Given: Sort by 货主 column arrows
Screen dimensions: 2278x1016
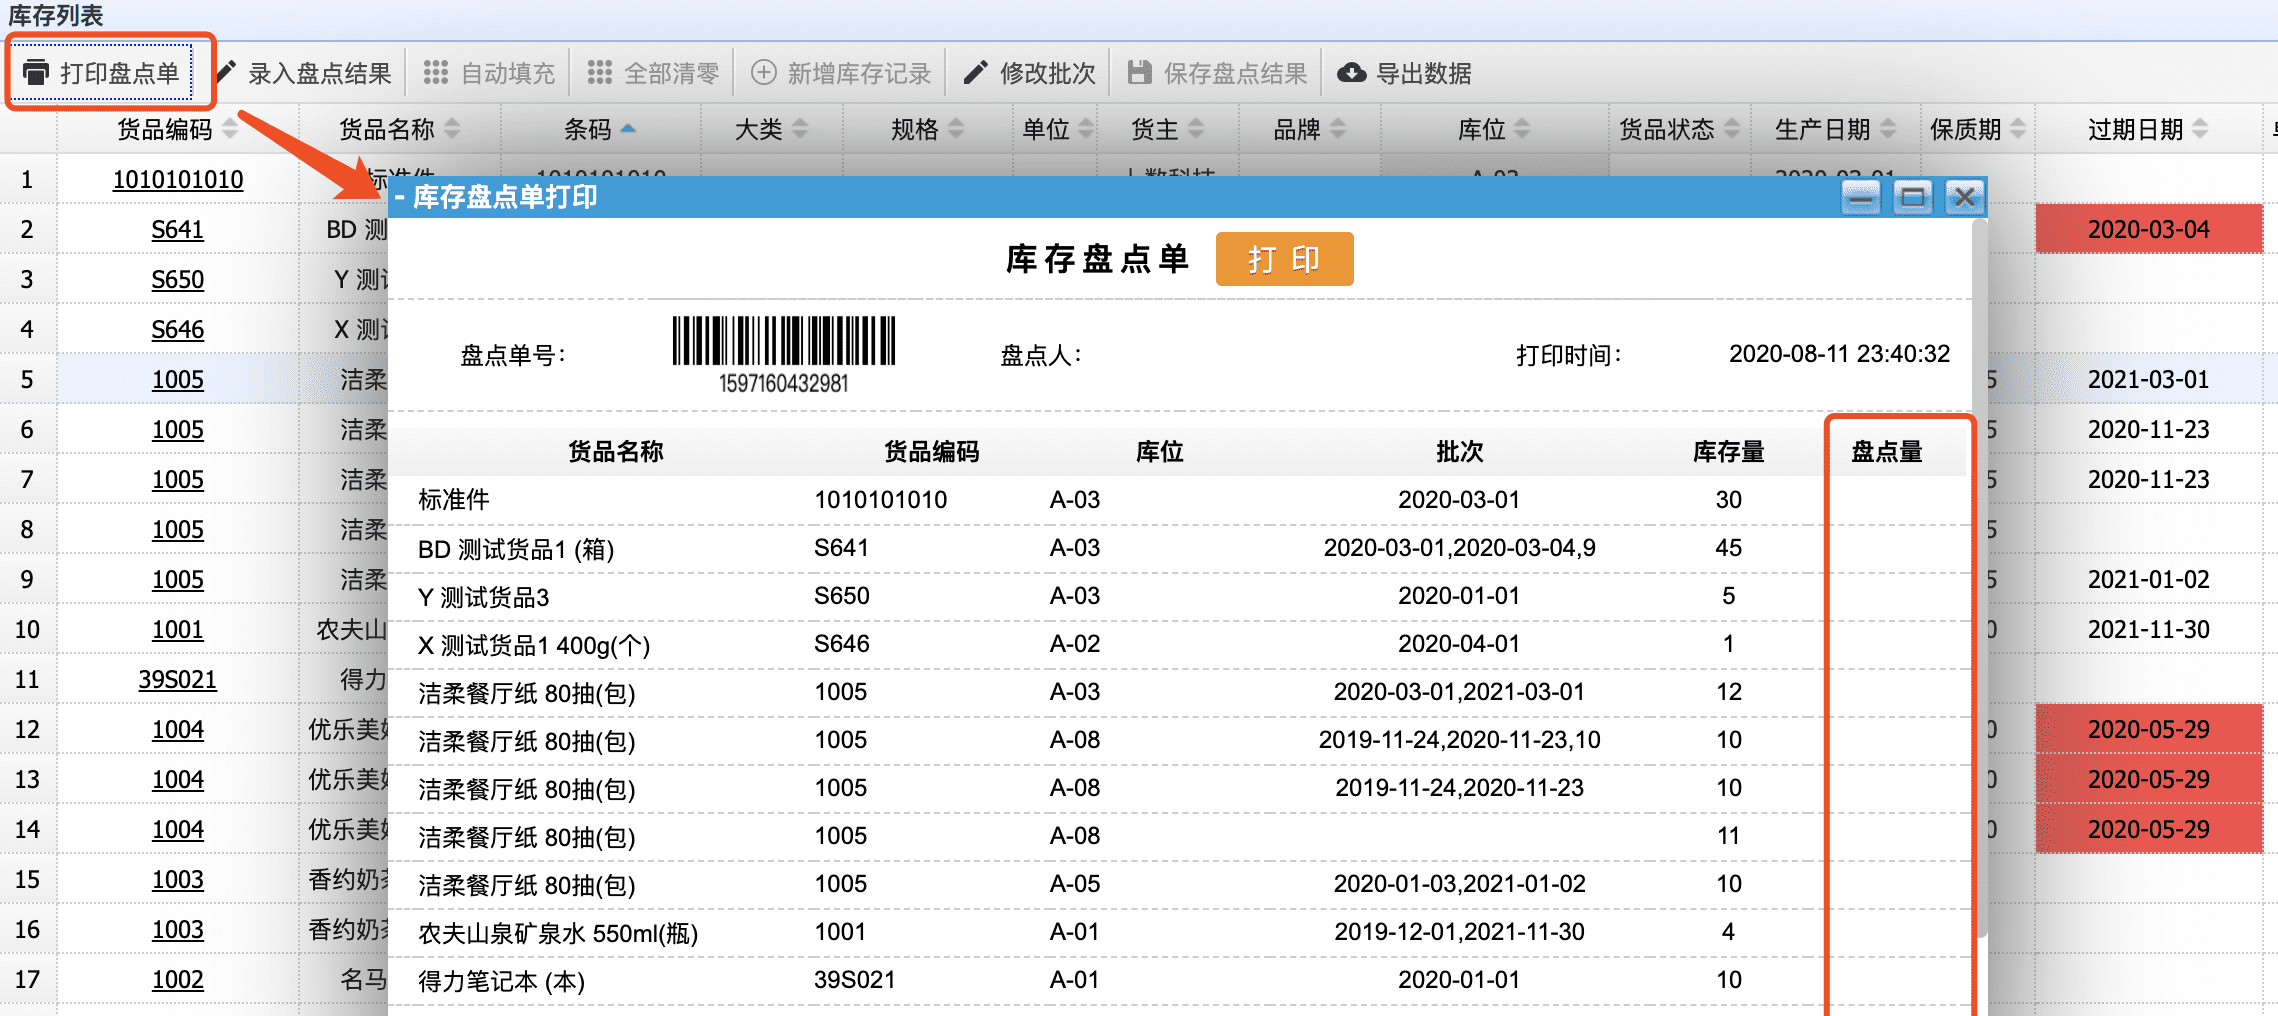Looking at the screenshot, I should [1196, 129].
